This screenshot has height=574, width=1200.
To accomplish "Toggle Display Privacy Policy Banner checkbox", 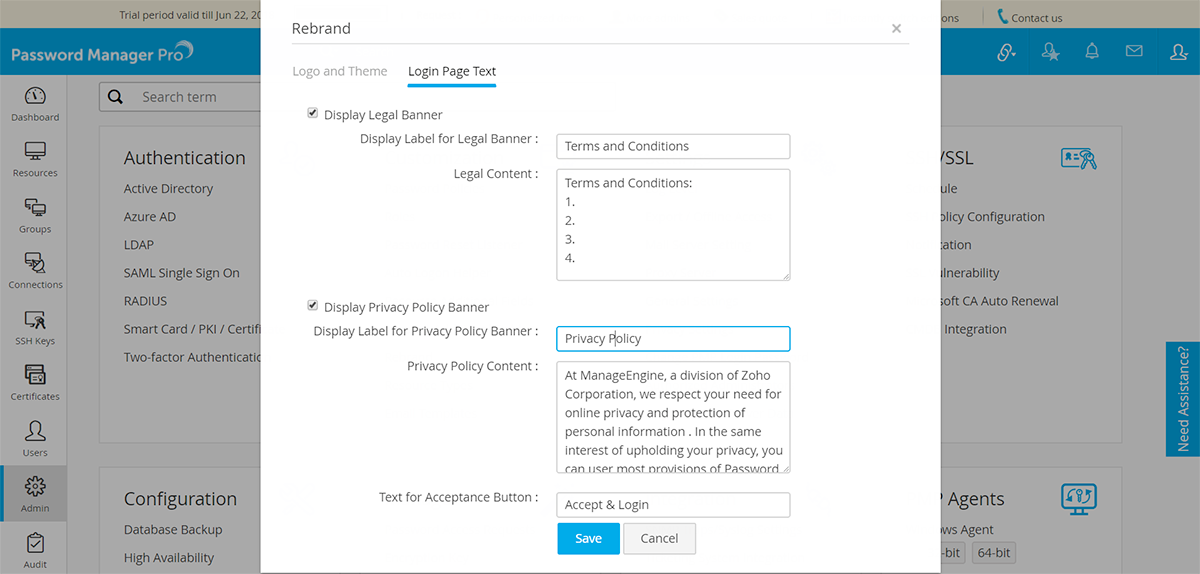I will point(313,306).
